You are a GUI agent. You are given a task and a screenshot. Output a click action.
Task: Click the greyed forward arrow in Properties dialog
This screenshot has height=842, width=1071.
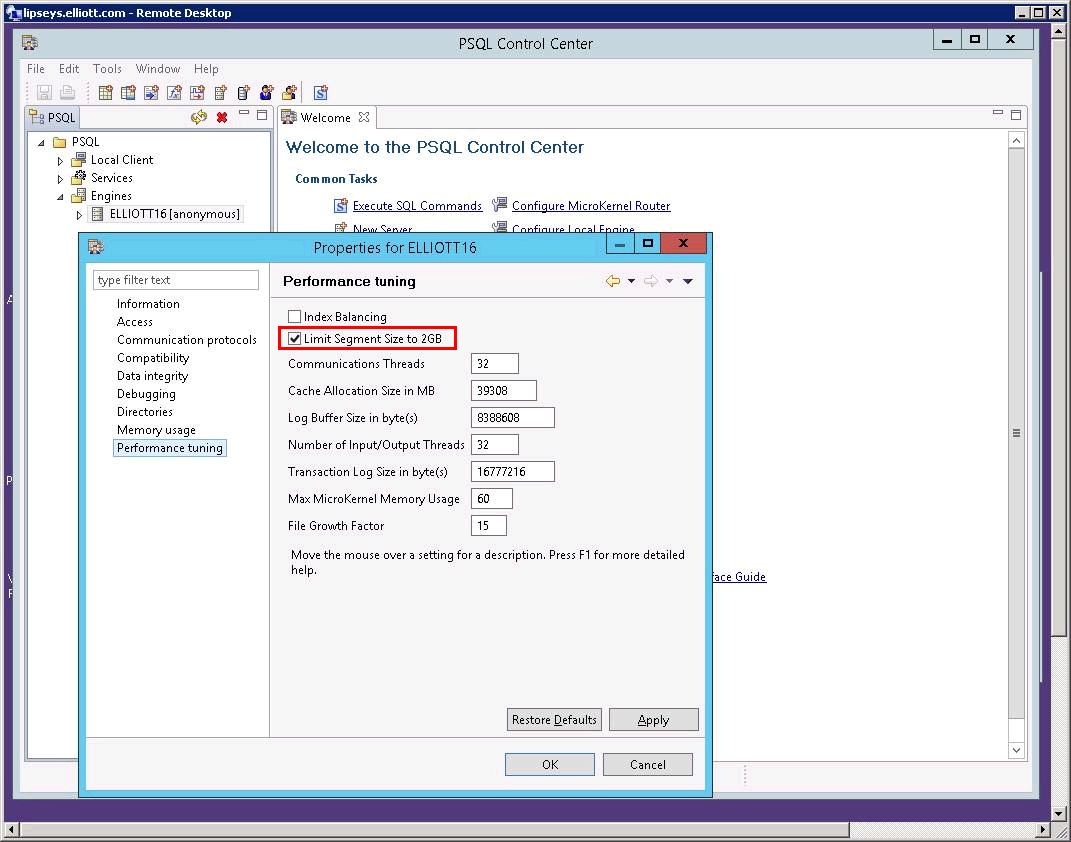[651, 281]
